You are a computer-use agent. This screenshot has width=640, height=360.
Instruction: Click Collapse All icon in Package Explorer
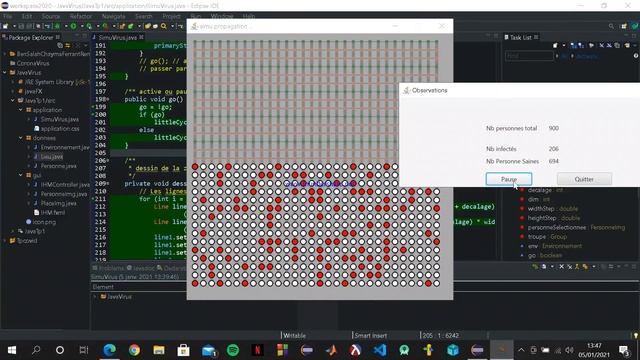click(x=60, y=45)
